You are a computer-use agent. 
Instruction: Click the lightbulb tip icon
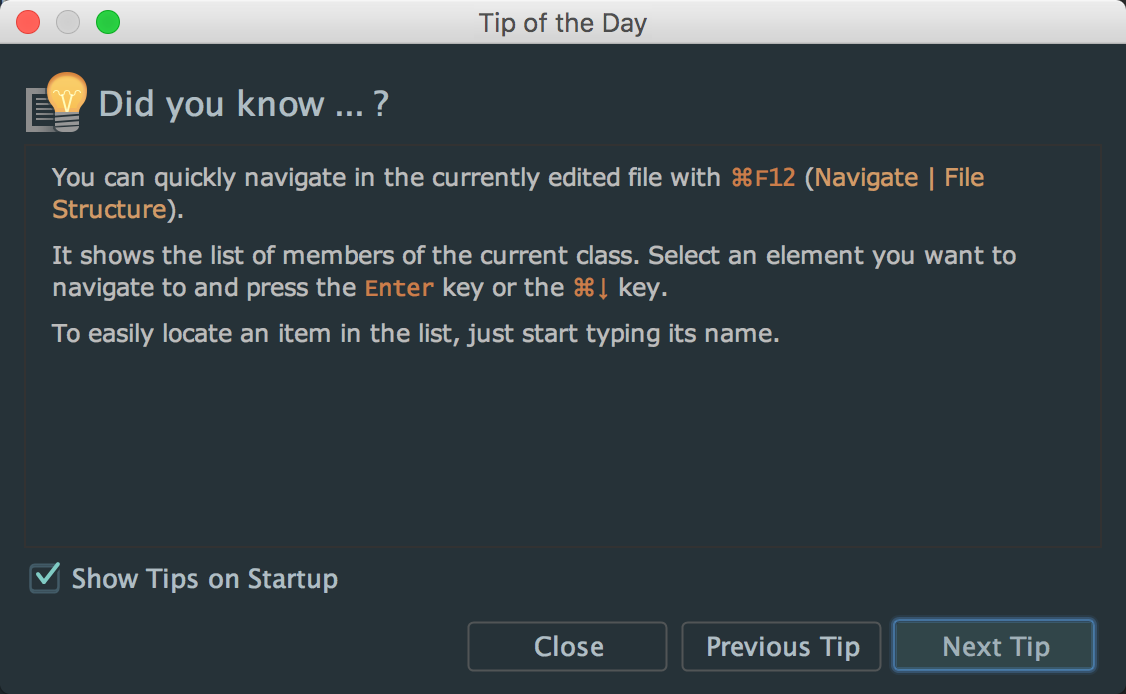click(x=56, y=103)
